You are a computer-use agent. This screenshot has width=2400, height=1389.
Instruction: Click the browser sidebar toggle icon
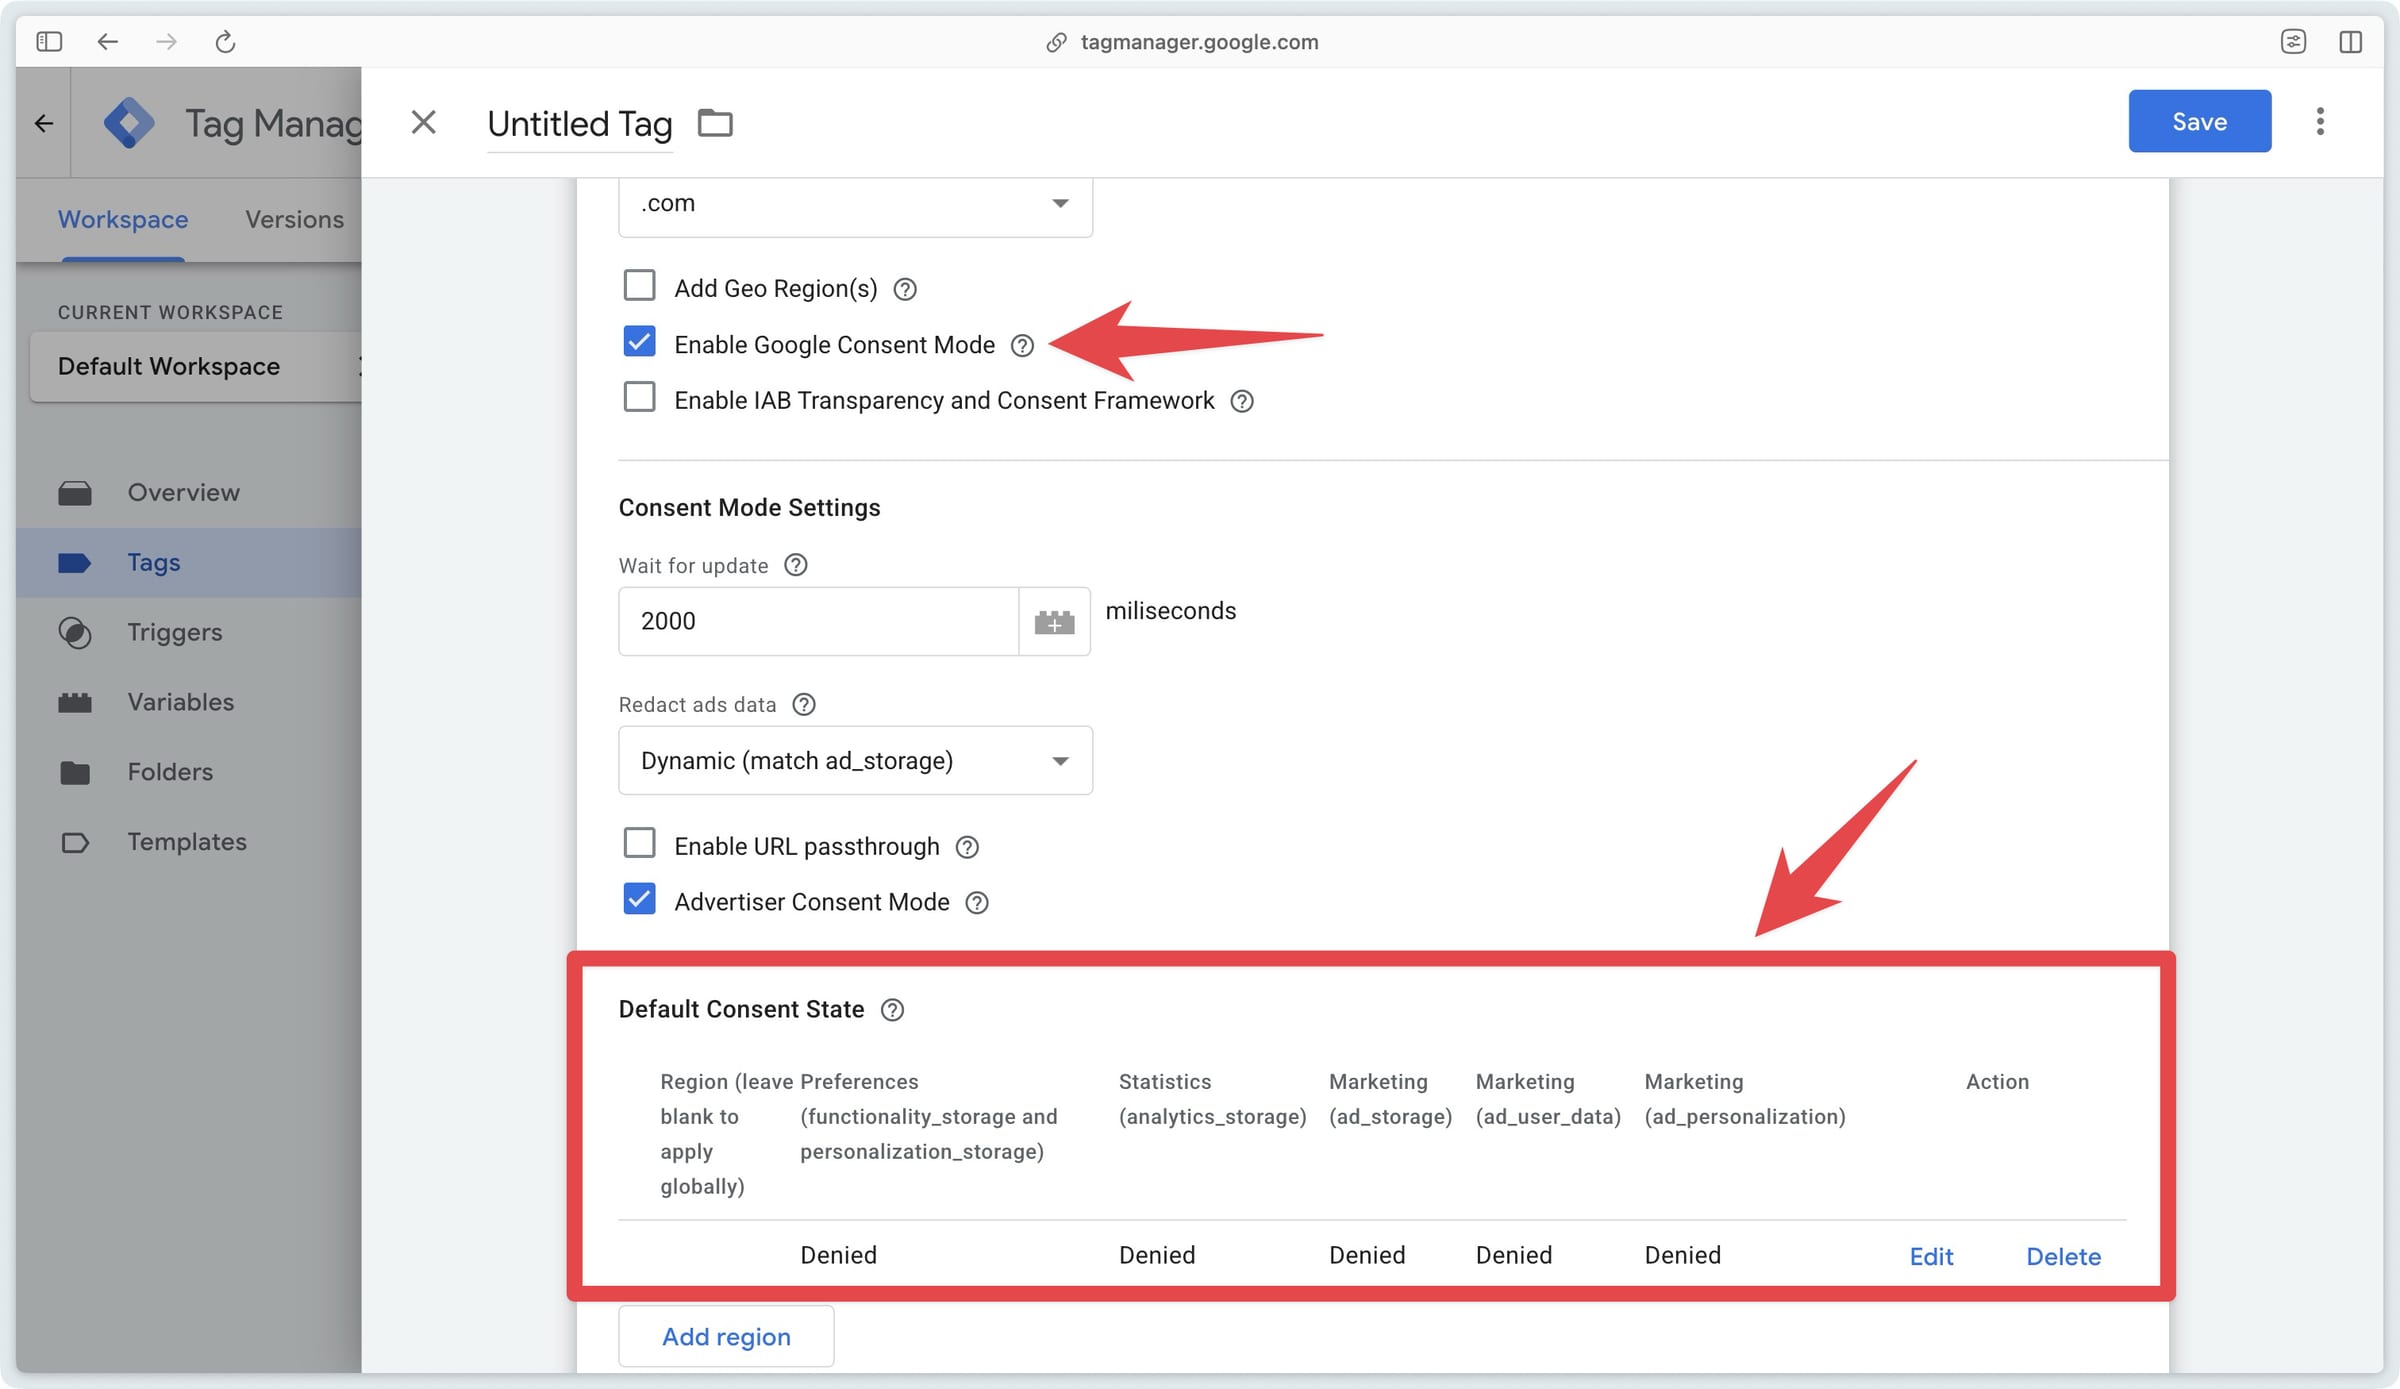tap(49, 41)
